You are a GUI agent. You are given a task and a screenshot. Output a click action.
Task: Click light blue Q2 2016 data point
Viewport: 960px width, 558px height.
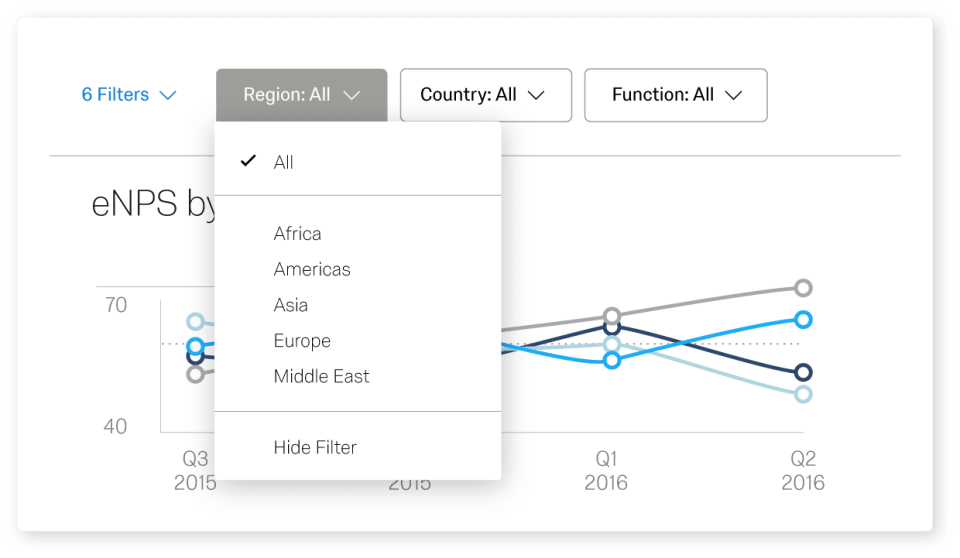click(x=802, y=394)
